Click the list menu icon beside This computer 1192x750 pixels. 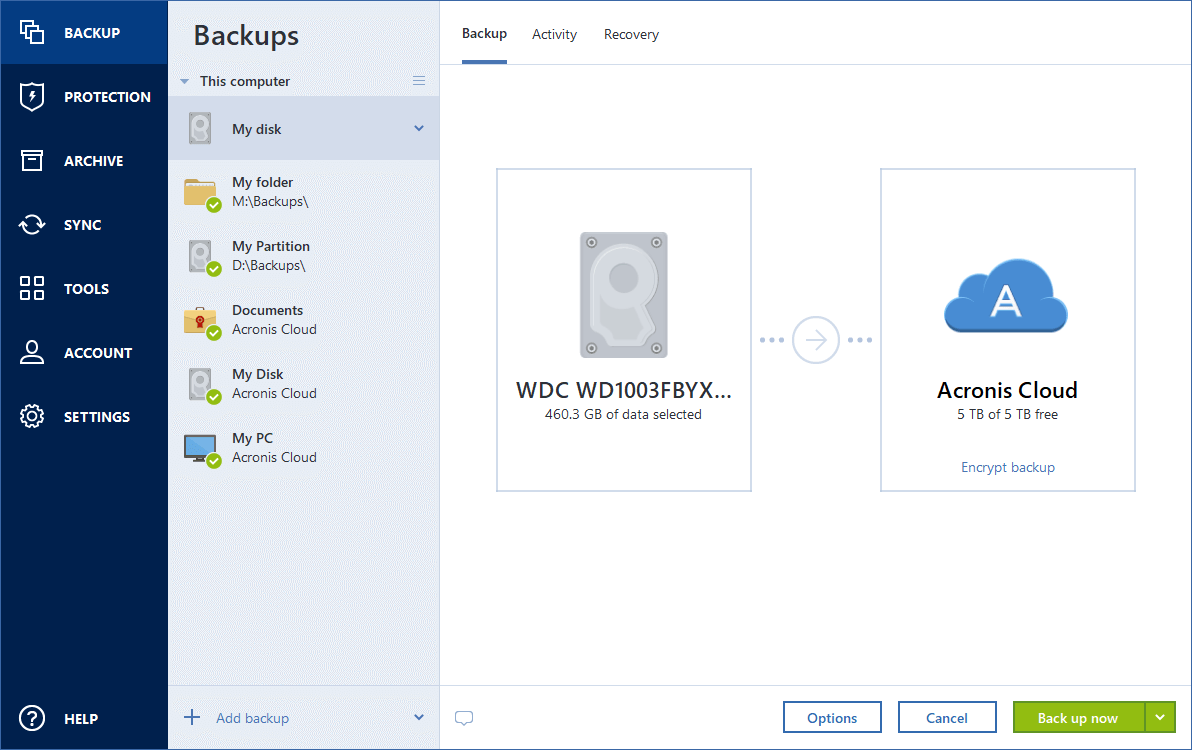tap(419, 80)
